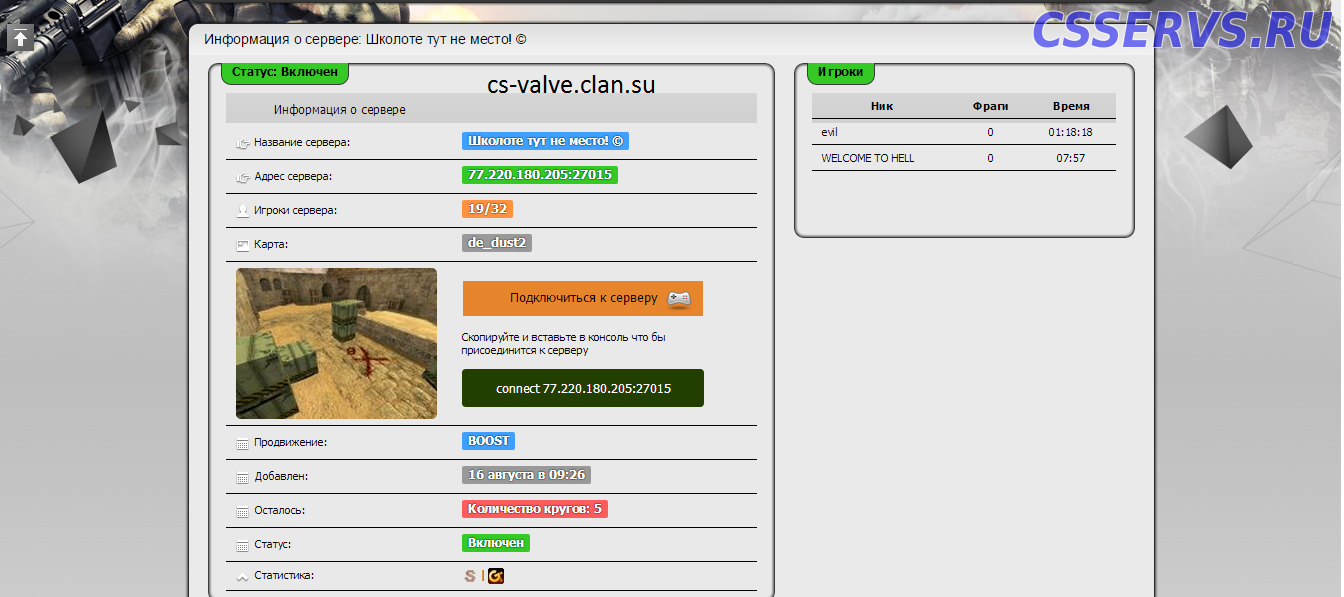
Task: Select the Статус: Включен green tab
Action: pos(285,72)
